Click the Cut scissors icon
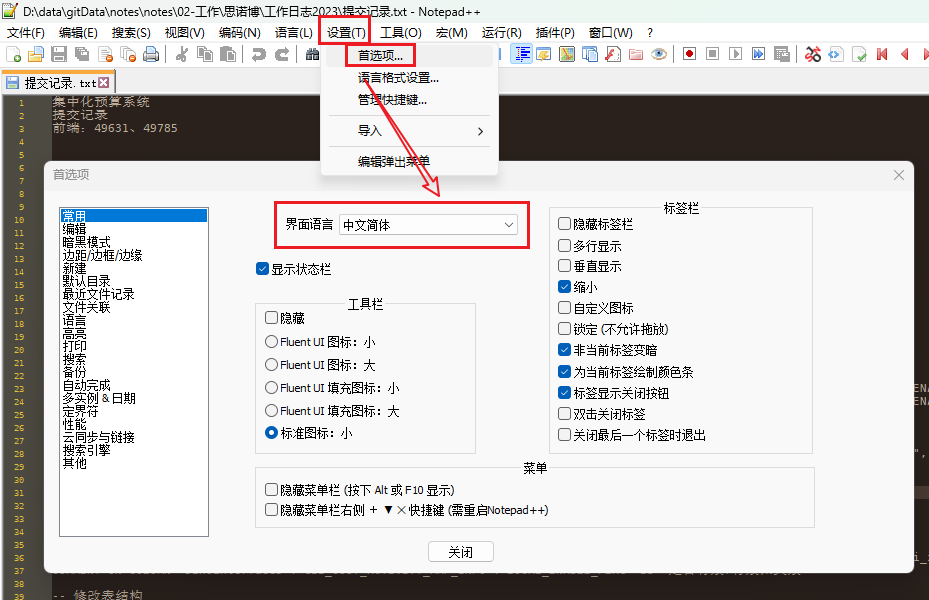 tap(182, 54)
